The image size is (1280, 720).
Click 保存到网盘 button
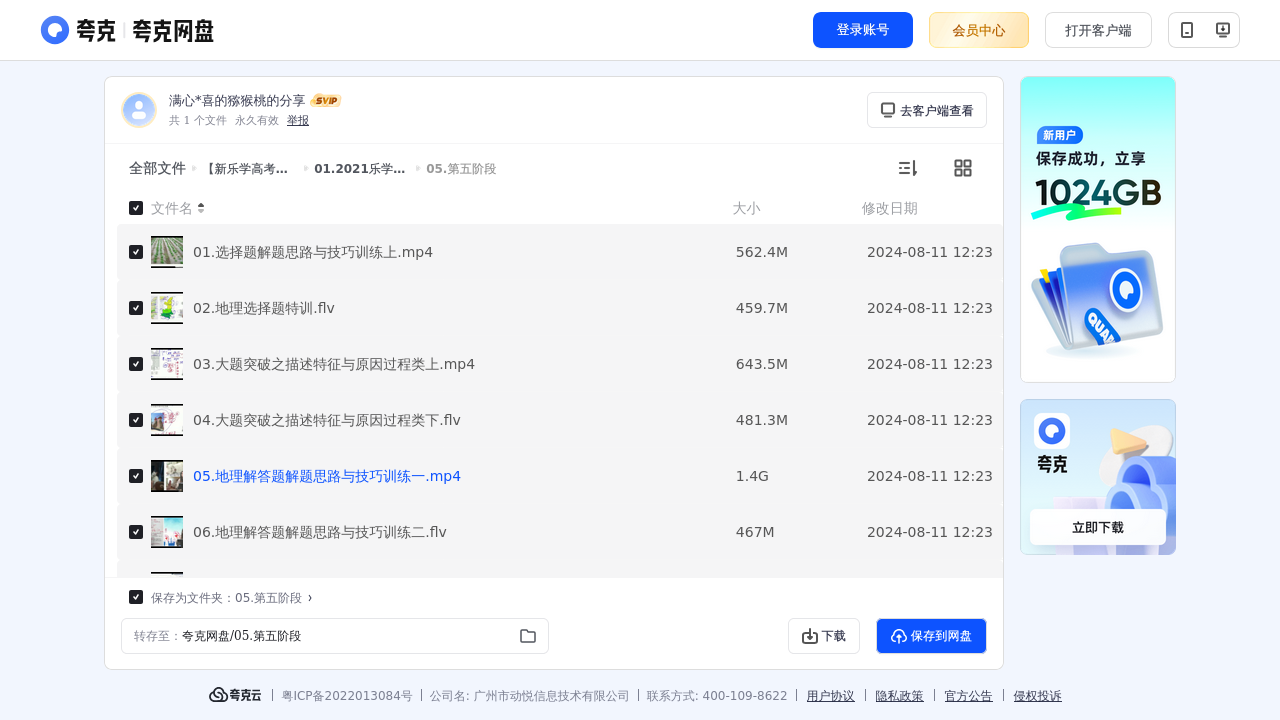click(x=931, y=636)
